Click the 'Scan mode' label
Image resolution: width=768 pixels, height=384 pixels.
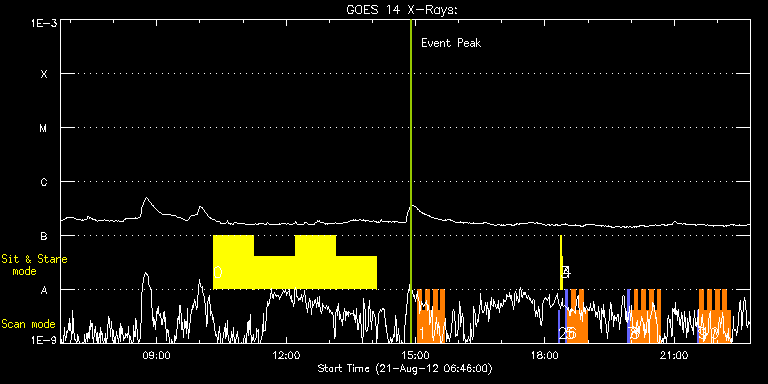click(x=28, y=324)
